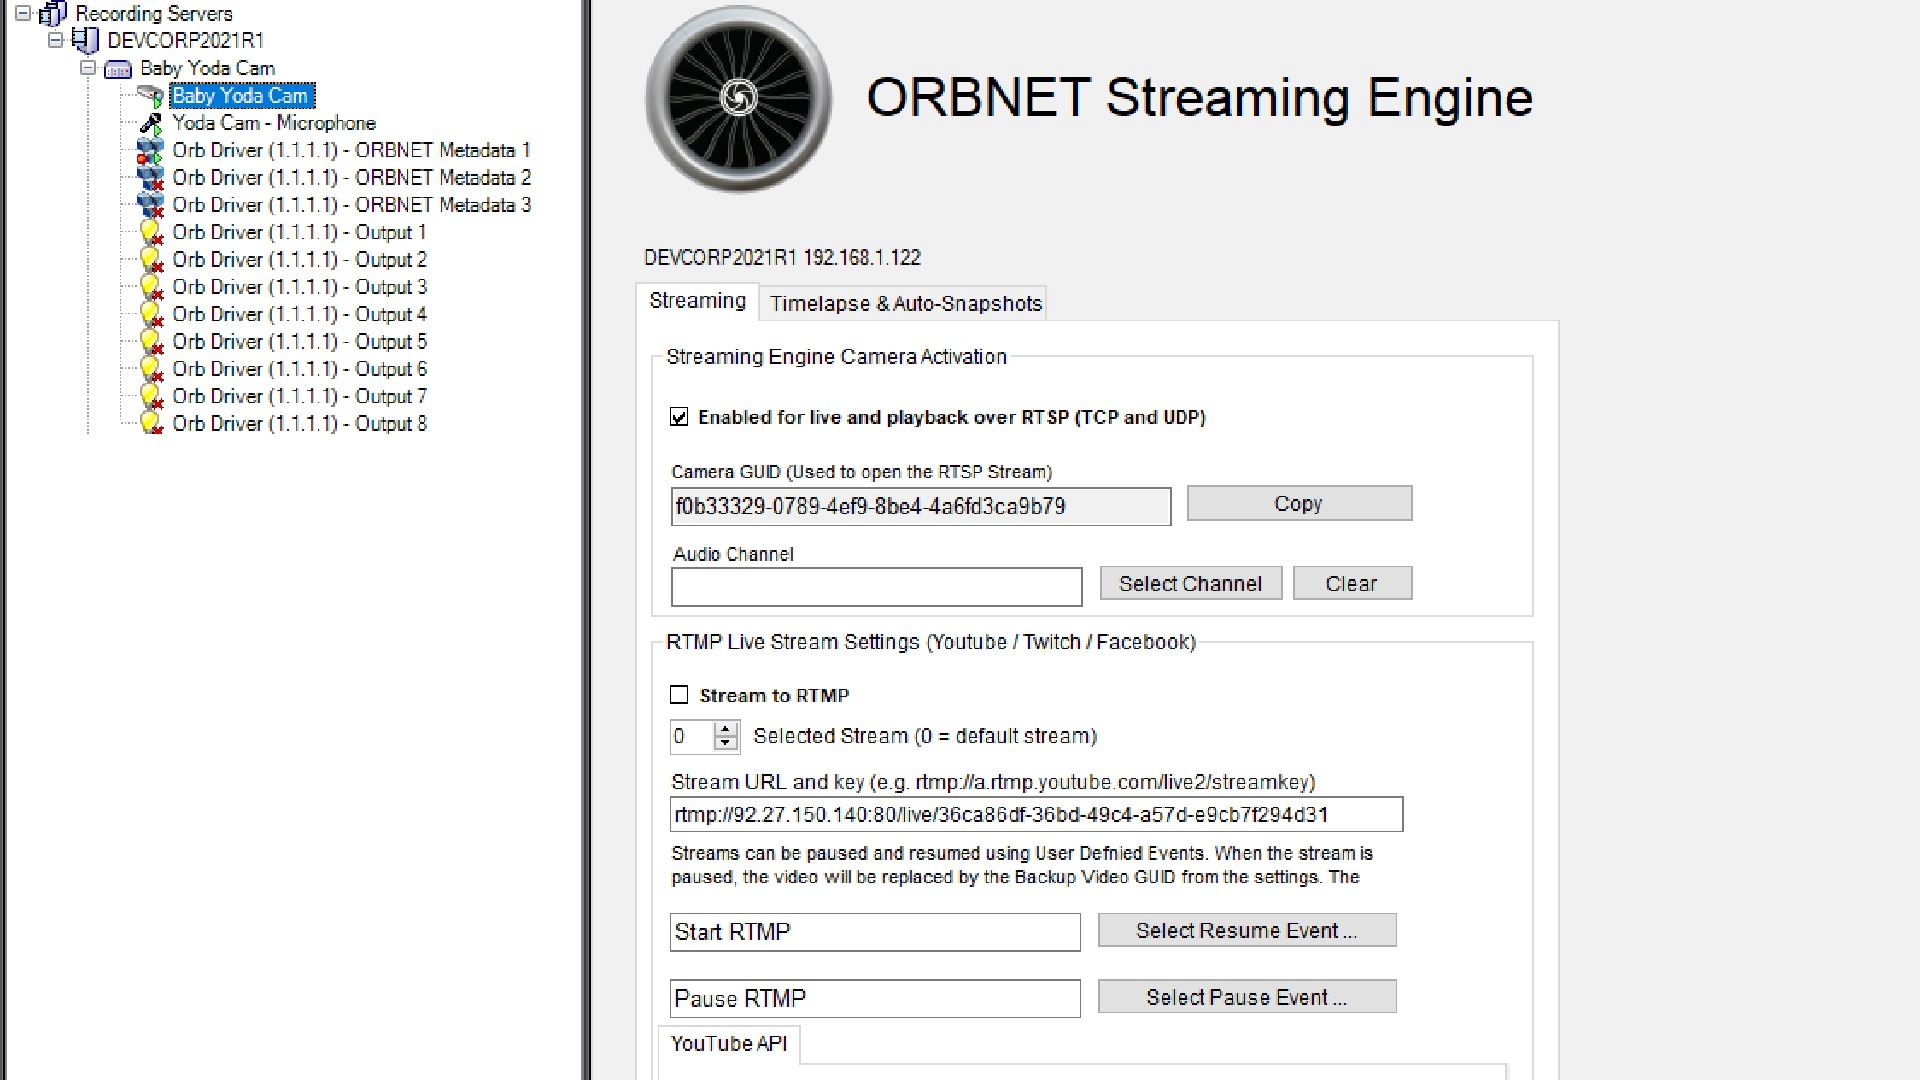Enable the Stream to RTMP checkbox
1920x1080 pixels.
pos(679,695)
